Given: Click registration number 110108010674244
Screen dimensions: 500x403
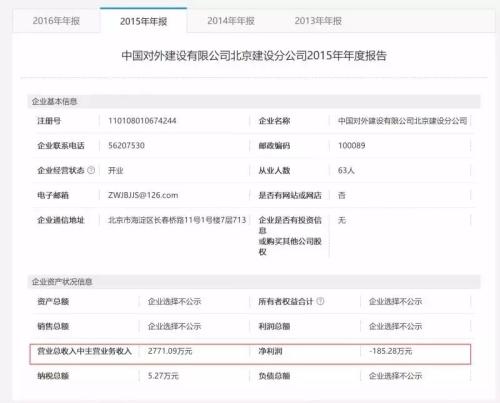Looking at the screenshot, I should [x=142, y=121].
